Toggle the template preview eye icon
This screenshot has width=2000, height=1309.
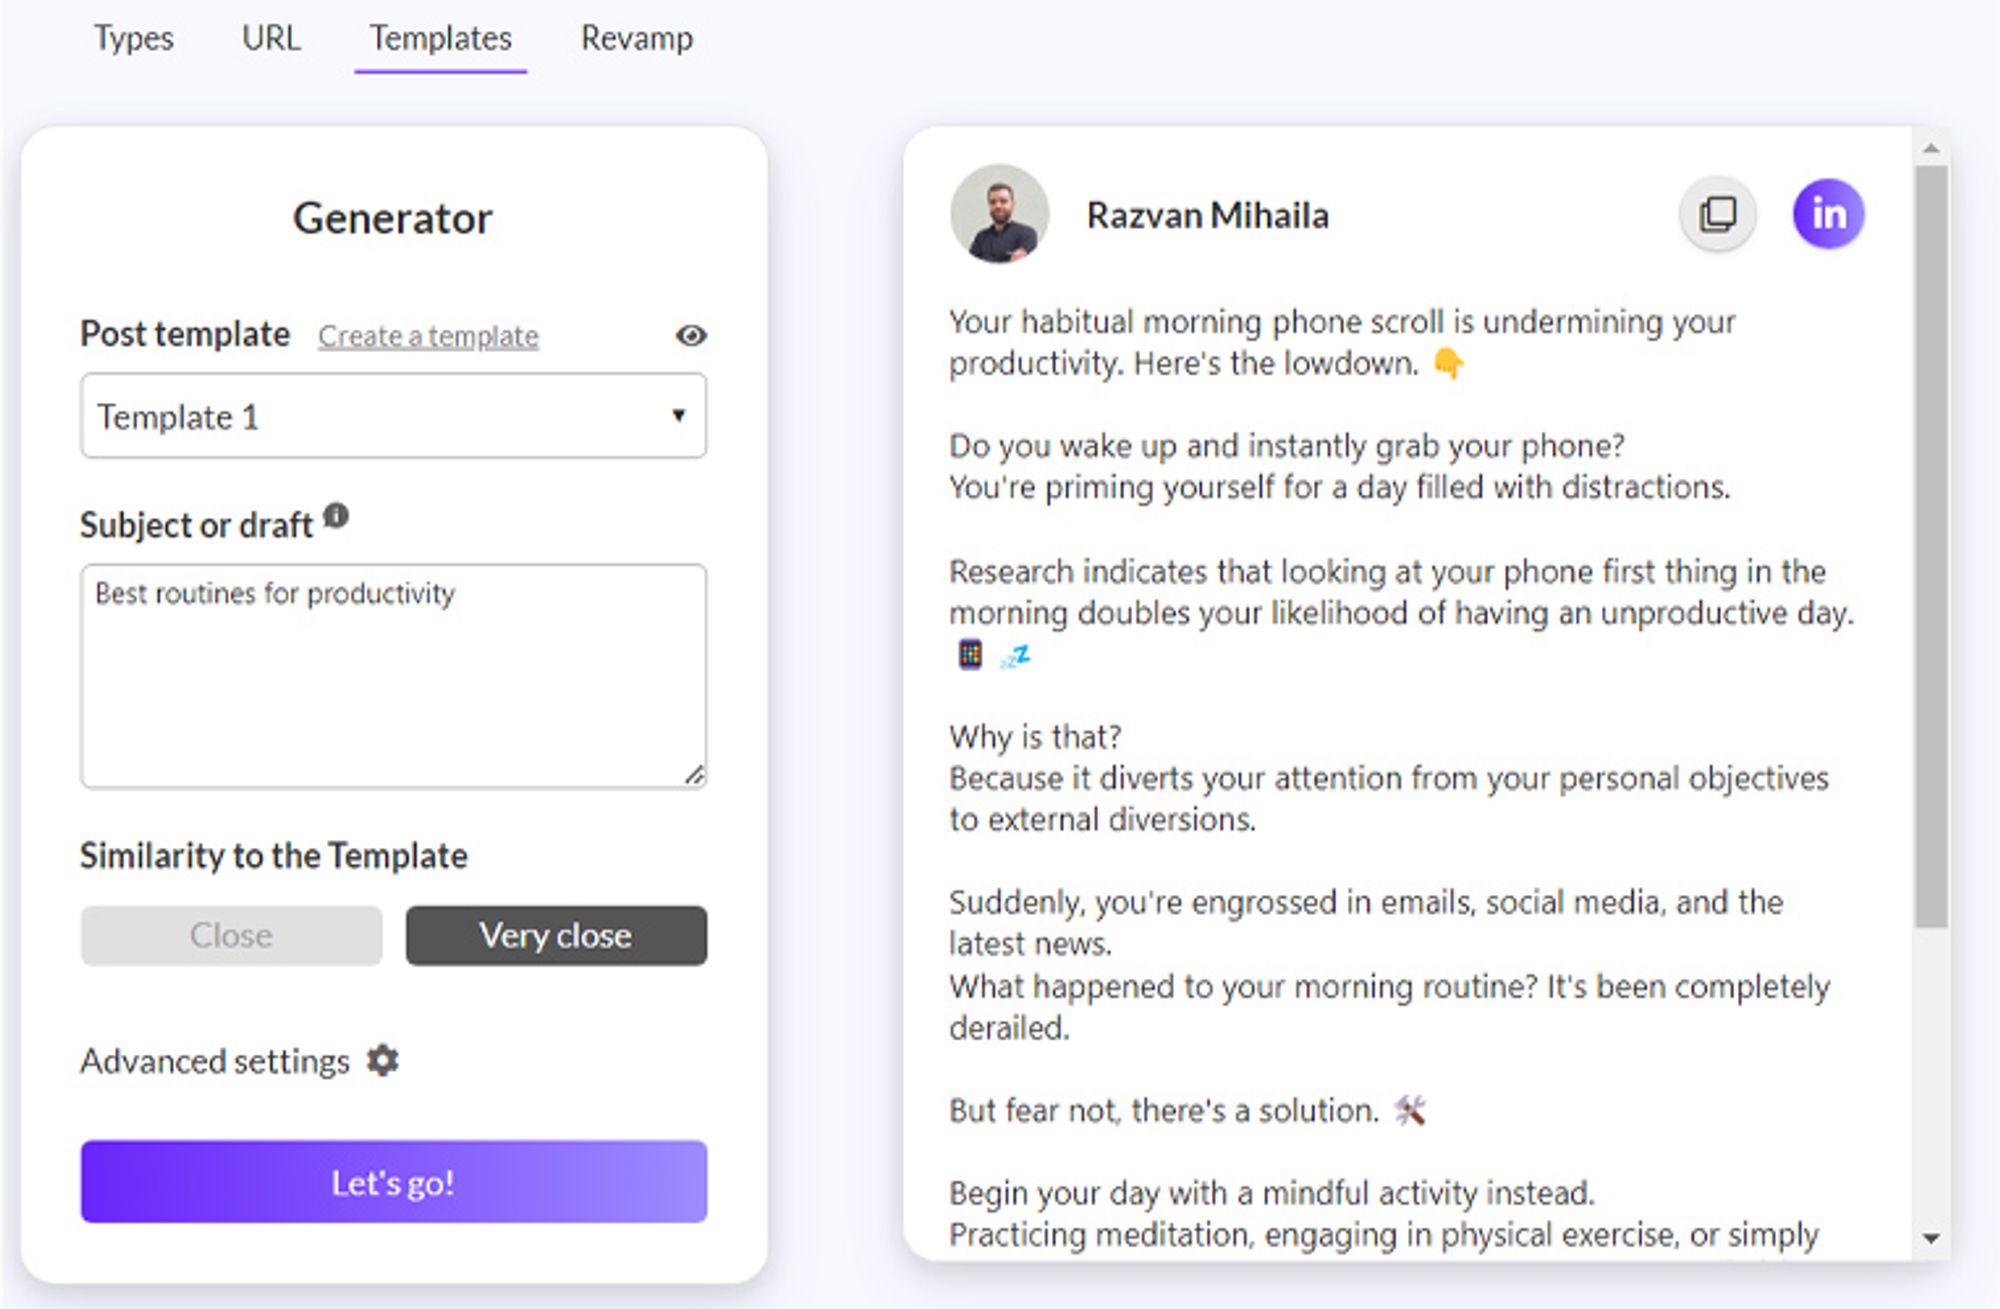[x=690, y=336]
